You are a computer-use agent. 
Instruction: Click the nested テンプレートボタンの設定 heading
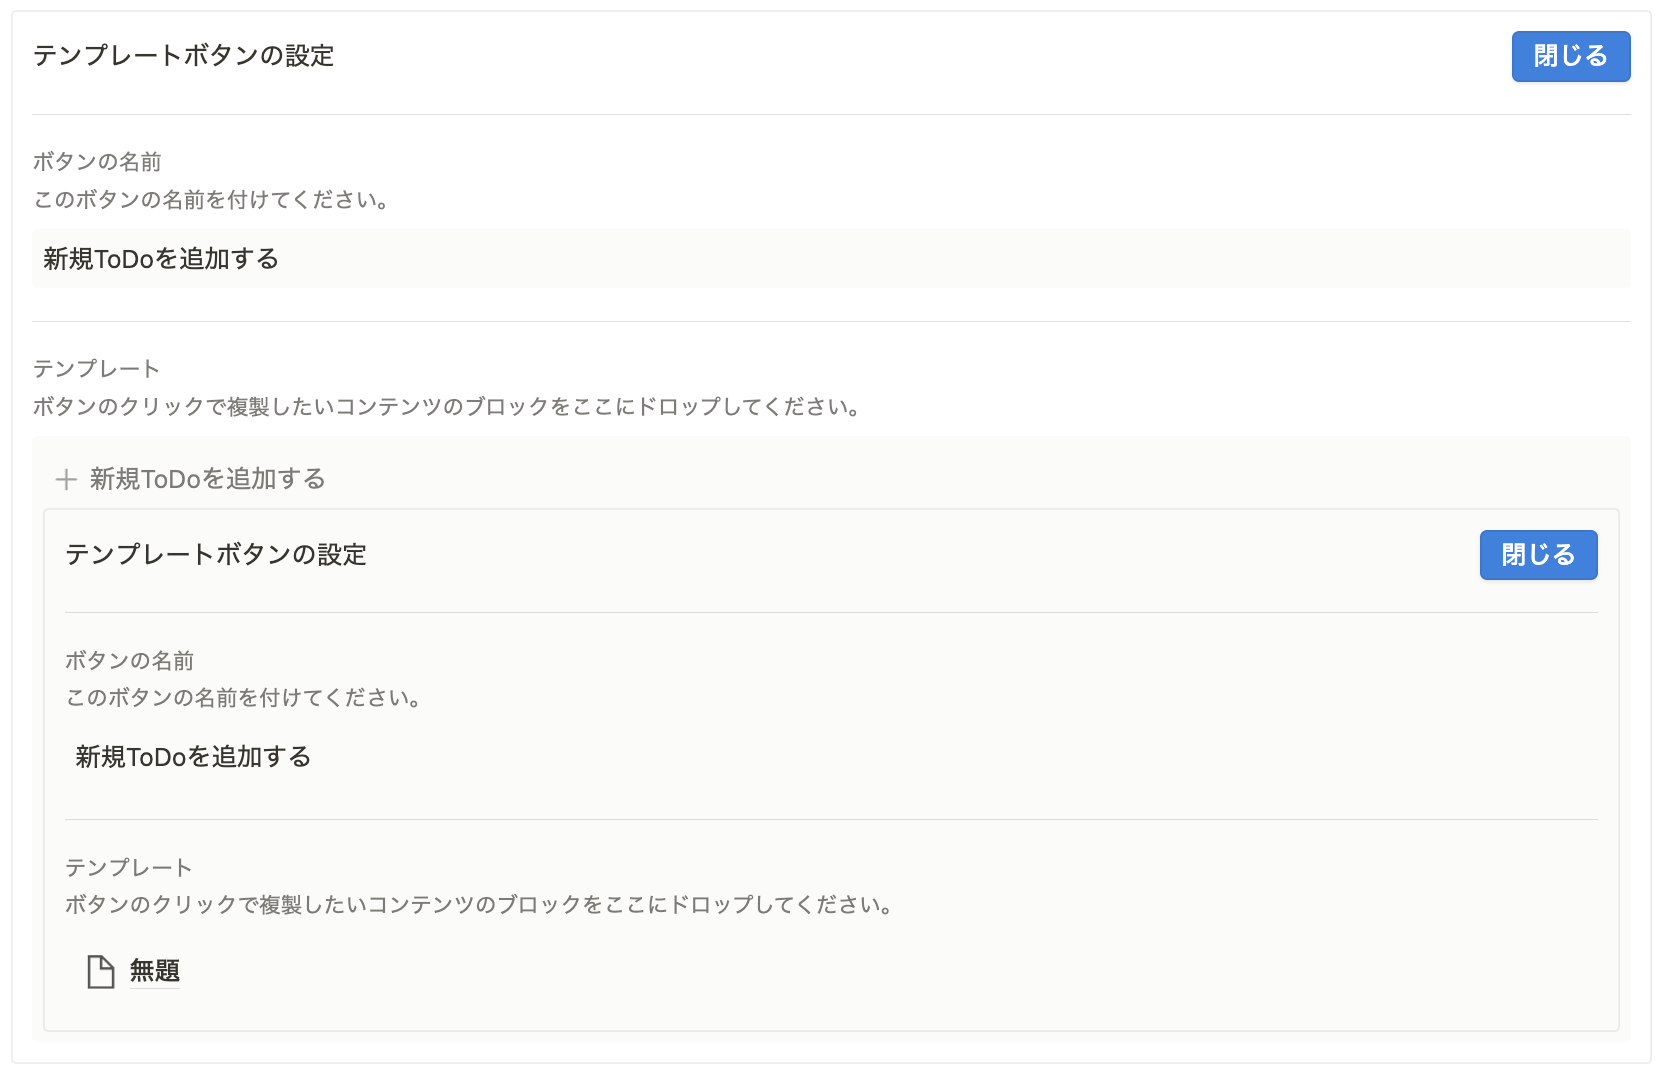click(x=216, y=555)
